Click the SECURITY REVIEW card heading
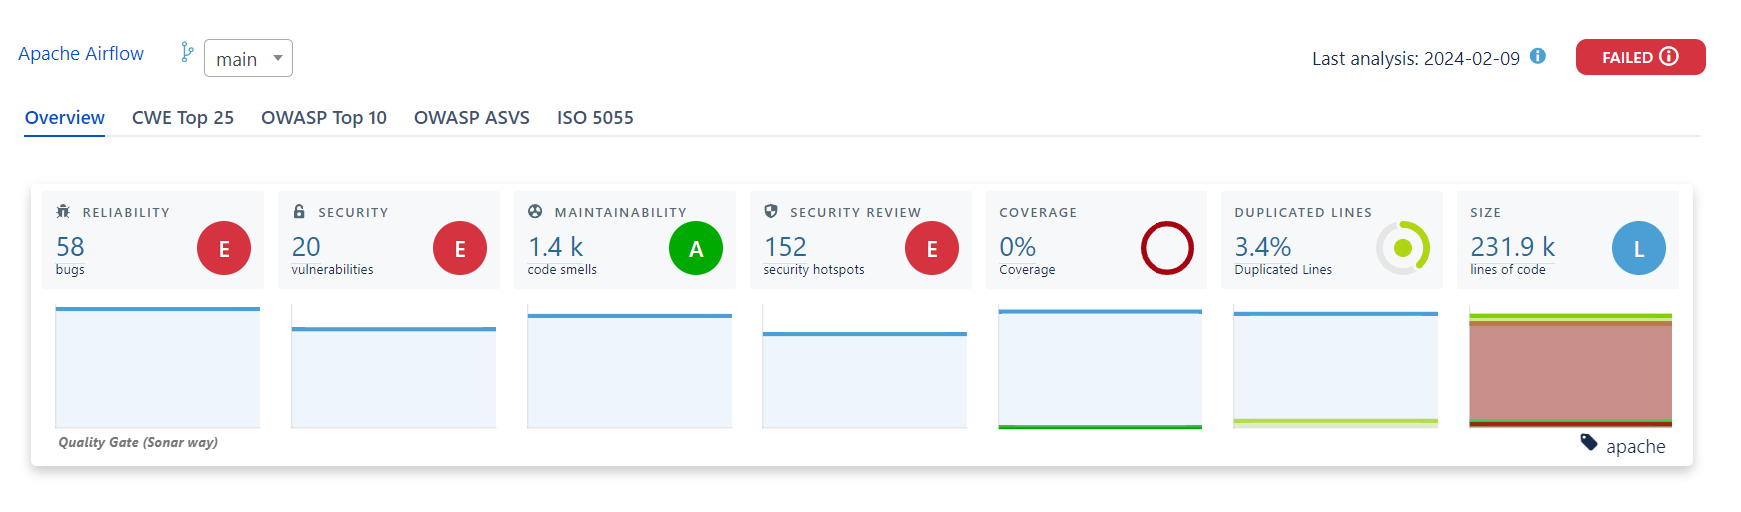The image size is (1741, 512). (x=855, y=212)
